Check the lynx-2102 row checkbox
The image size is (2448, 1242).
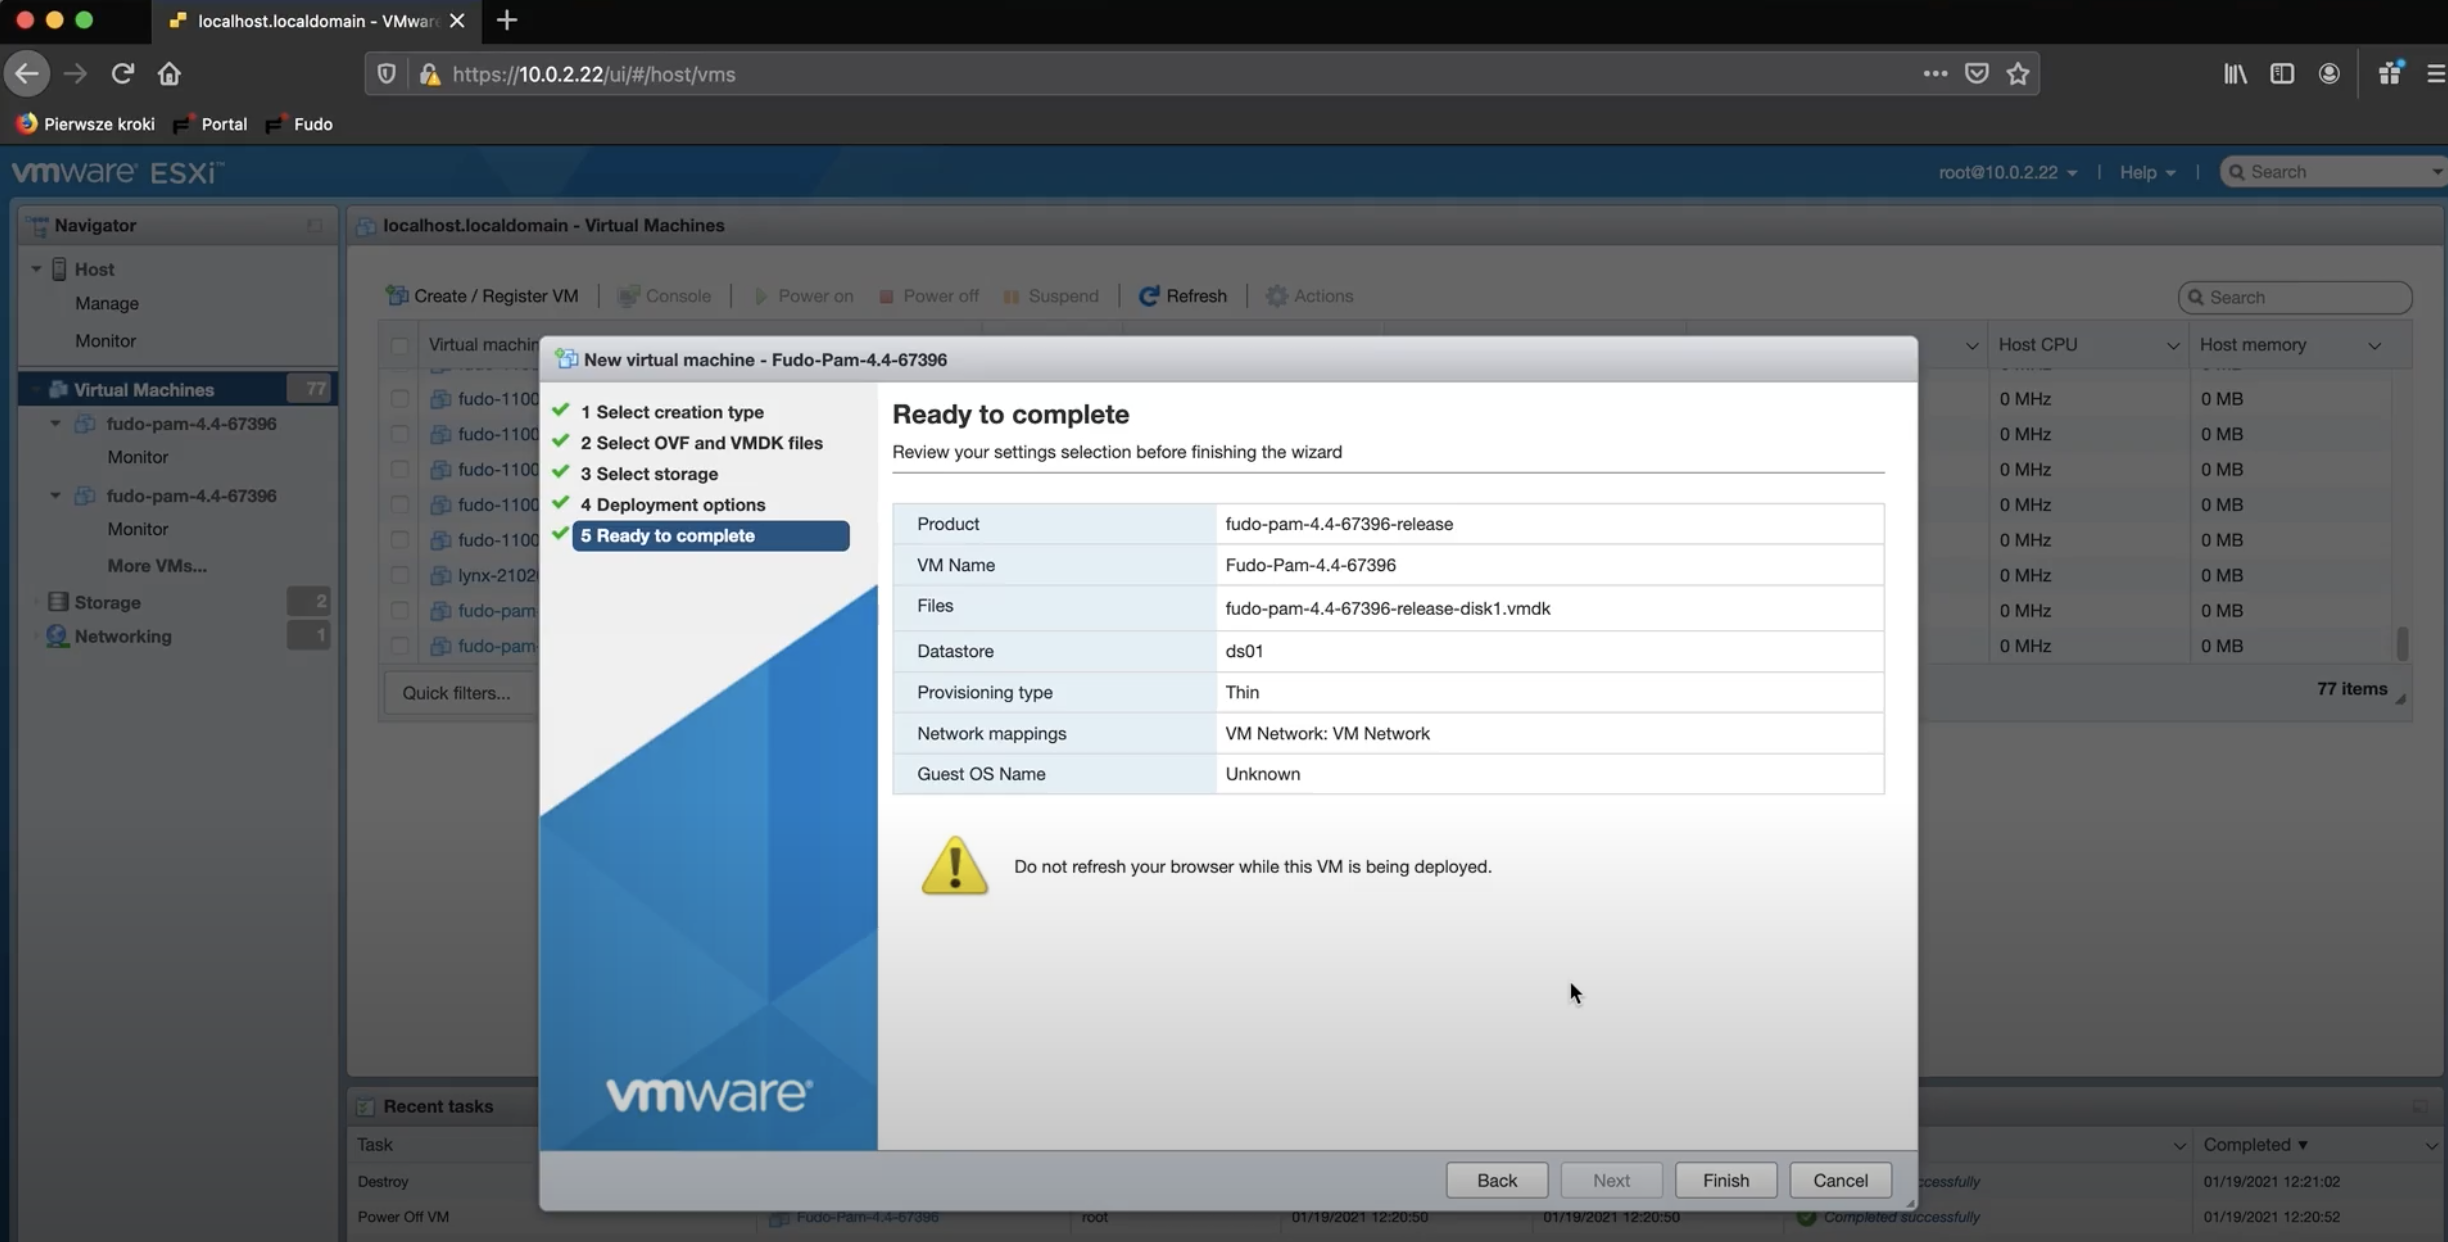pos(398,575)
